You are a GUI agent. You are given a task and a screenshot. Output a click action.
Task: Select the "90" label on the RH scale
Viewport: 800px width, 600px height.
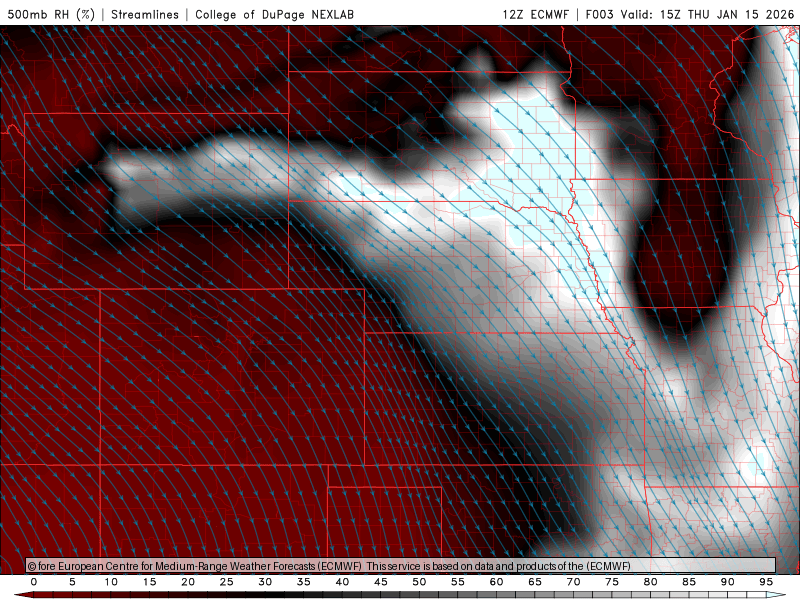[727, 582]
